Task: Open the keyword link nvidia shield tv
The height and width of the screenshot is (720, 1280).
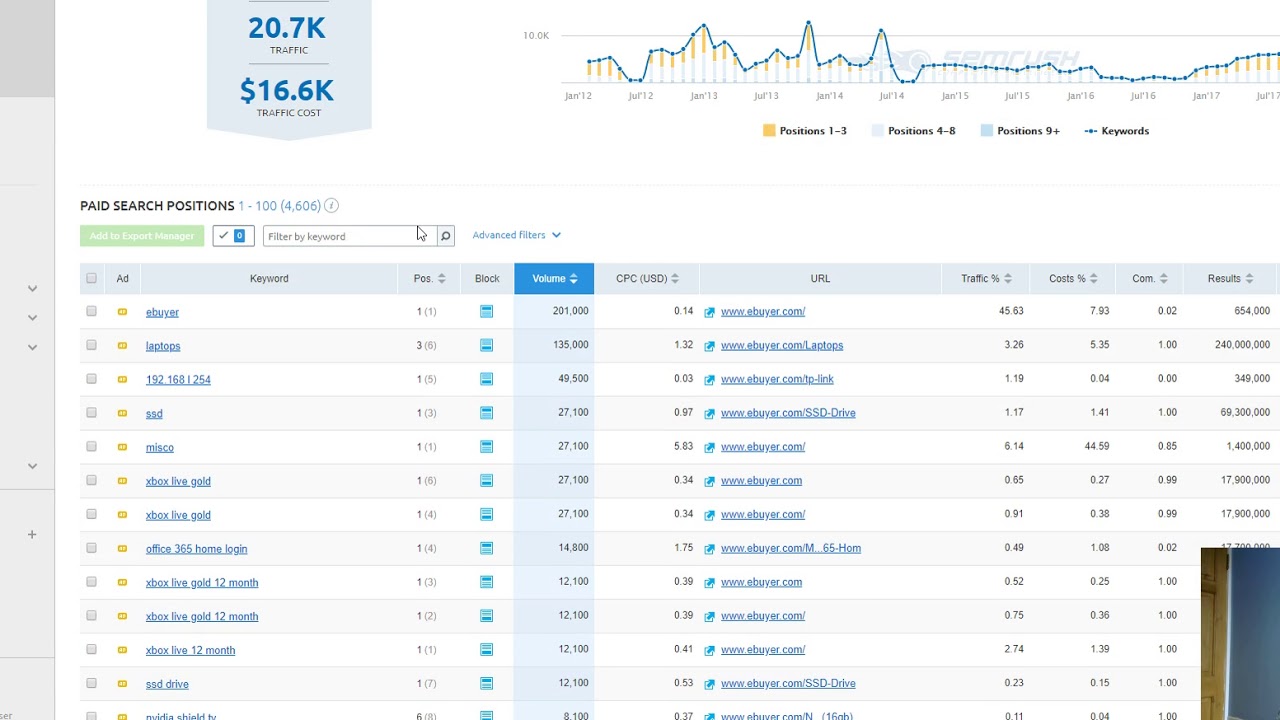Action: [181, 716]
